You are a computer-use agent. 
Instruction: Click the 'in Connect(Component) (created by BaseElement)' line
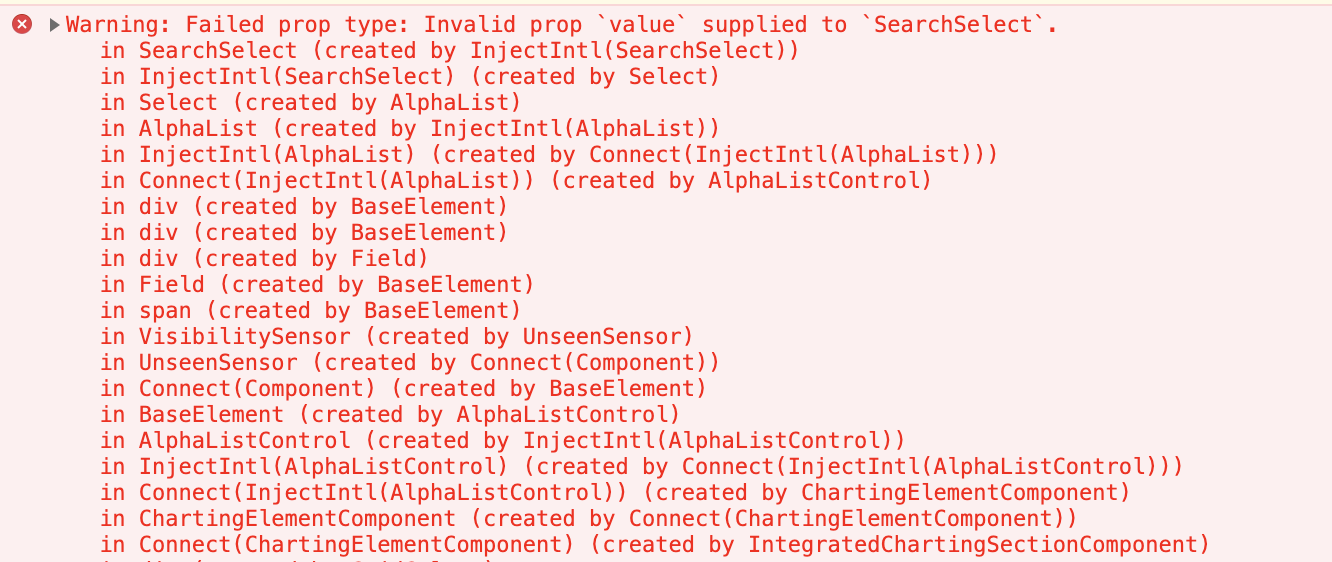(403, 389)
